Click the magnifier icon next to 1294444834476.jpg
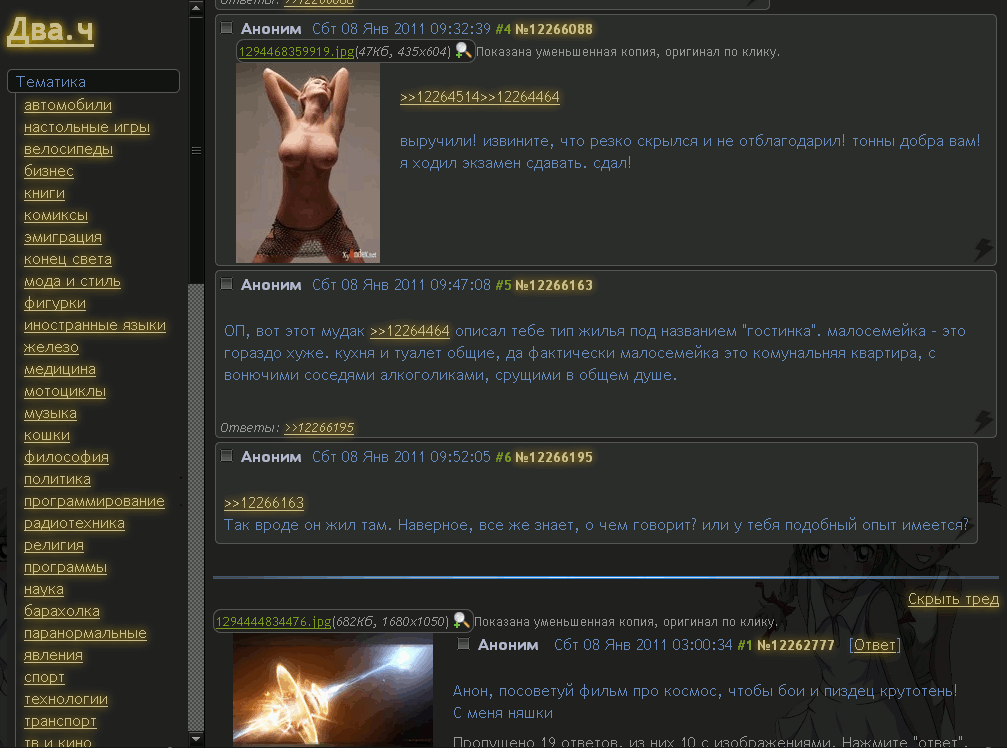The image size is (1007, 748). [461, 620]
